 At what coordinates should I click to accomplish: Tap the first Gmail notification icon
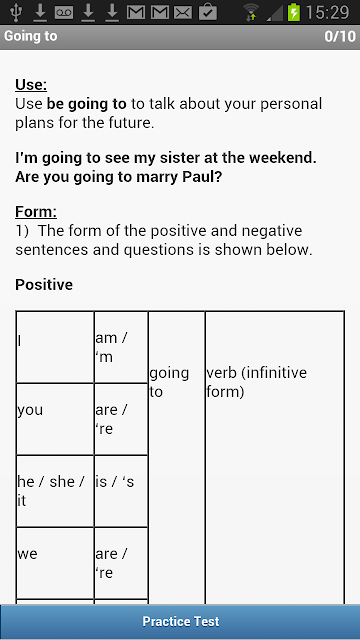[136, 13]
